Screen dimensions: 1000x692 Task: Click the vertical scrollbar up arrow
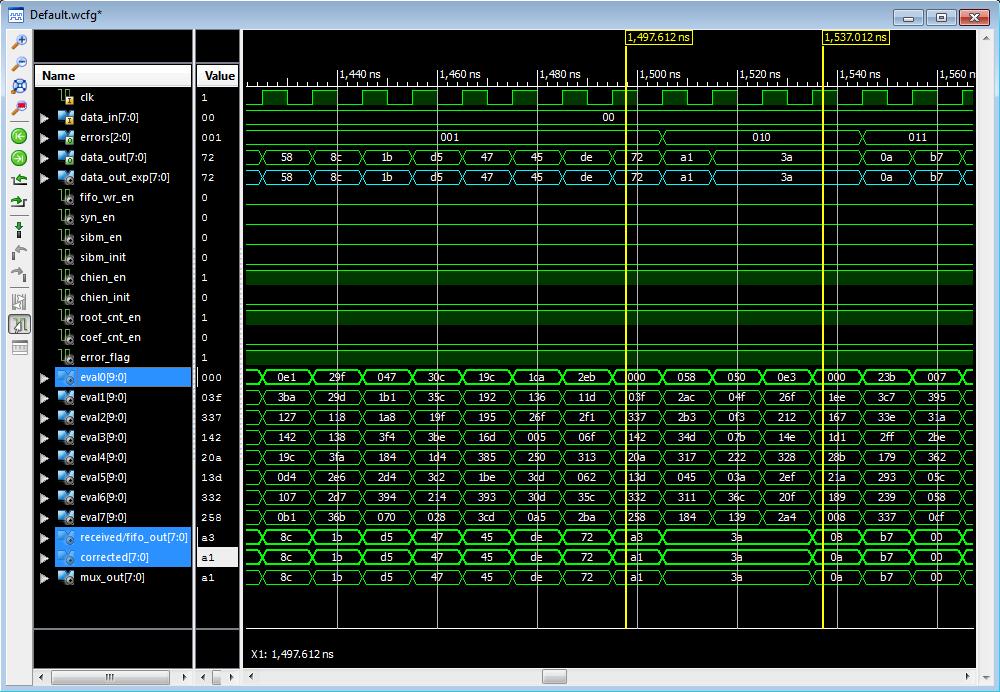tap(987, 37)
